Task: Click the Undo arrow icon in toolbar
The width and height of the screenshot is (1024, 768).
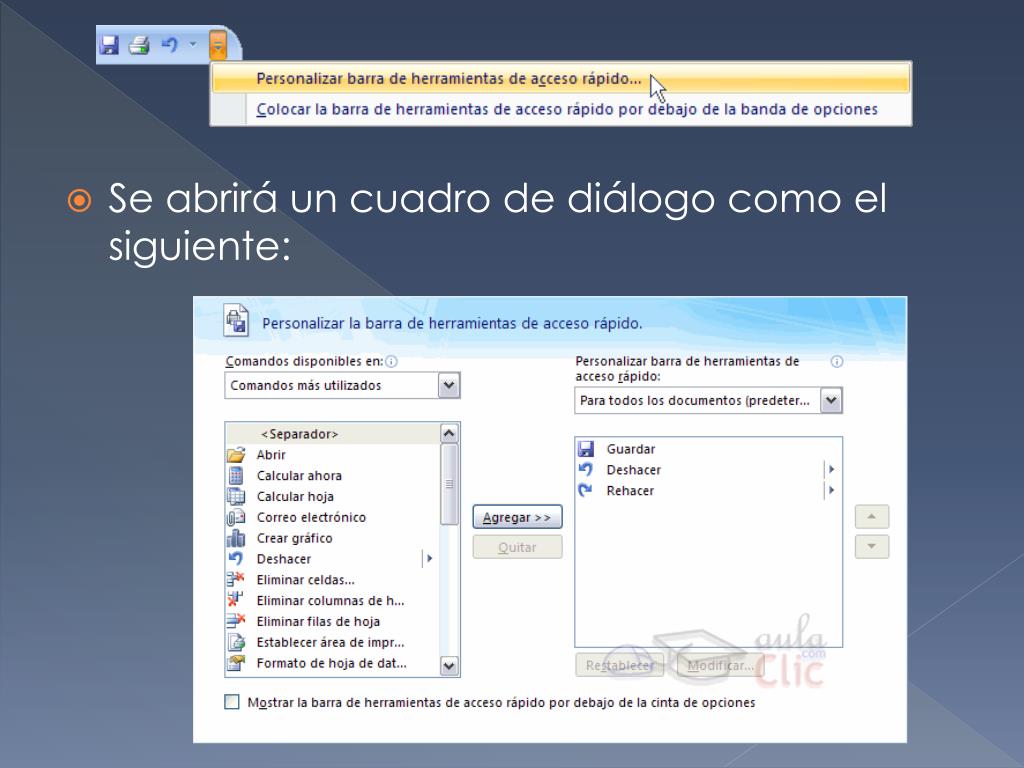Action: 169,45
